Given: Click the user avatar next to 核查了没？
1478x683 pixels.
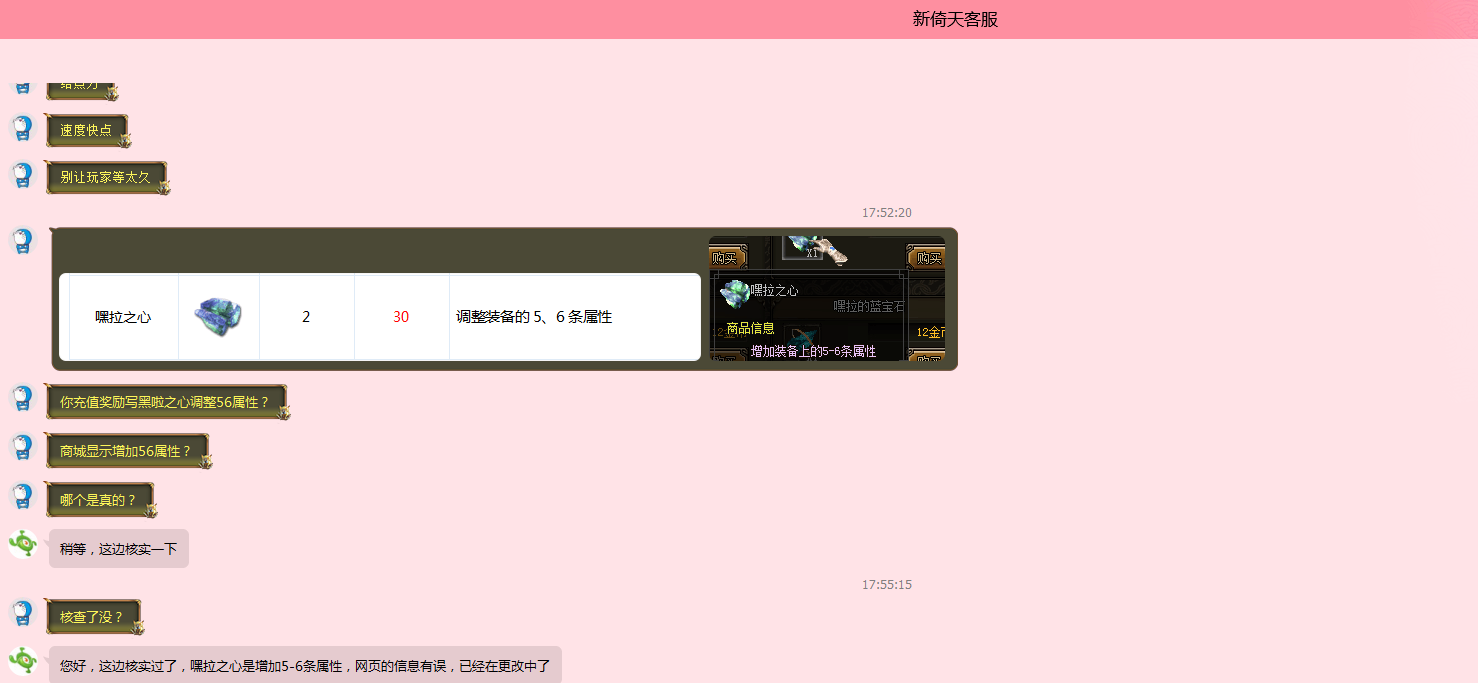Looking at the screenshot, I should 22,613.
